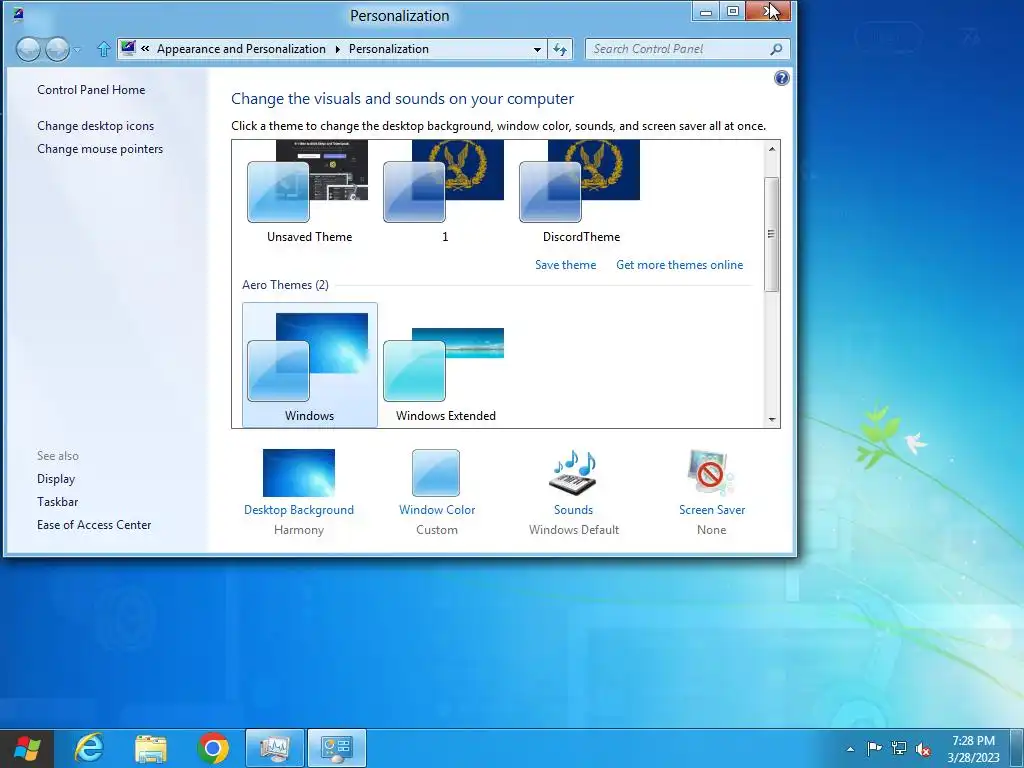Click the Personalization window title icon
Viewport: 1024px width, 768px height.
[x=18, y=14]
